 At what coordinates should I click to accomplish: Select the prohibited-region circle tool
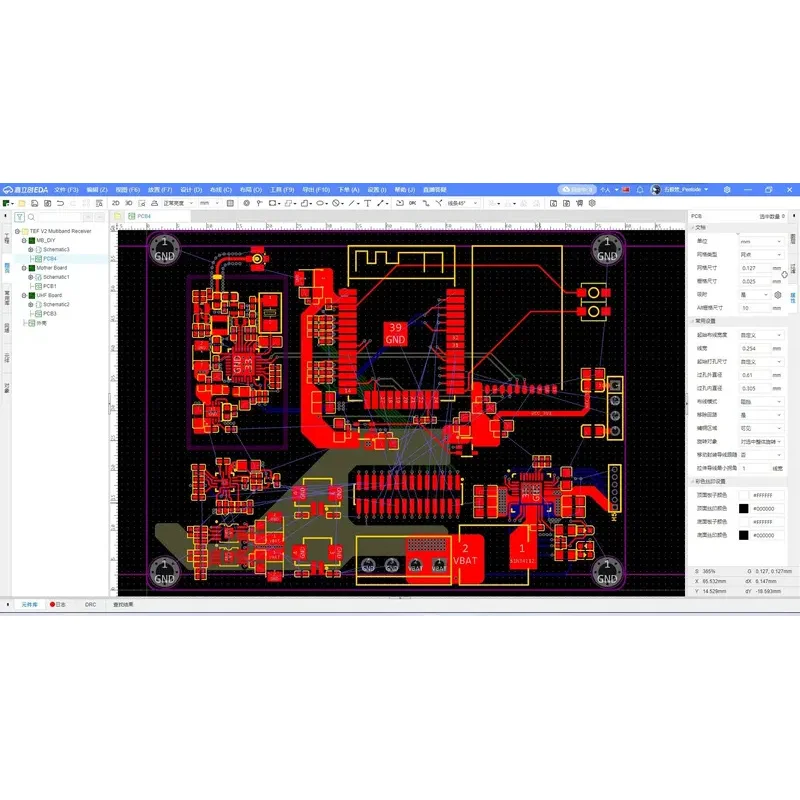pyautogui.click(x=336, y=203)
